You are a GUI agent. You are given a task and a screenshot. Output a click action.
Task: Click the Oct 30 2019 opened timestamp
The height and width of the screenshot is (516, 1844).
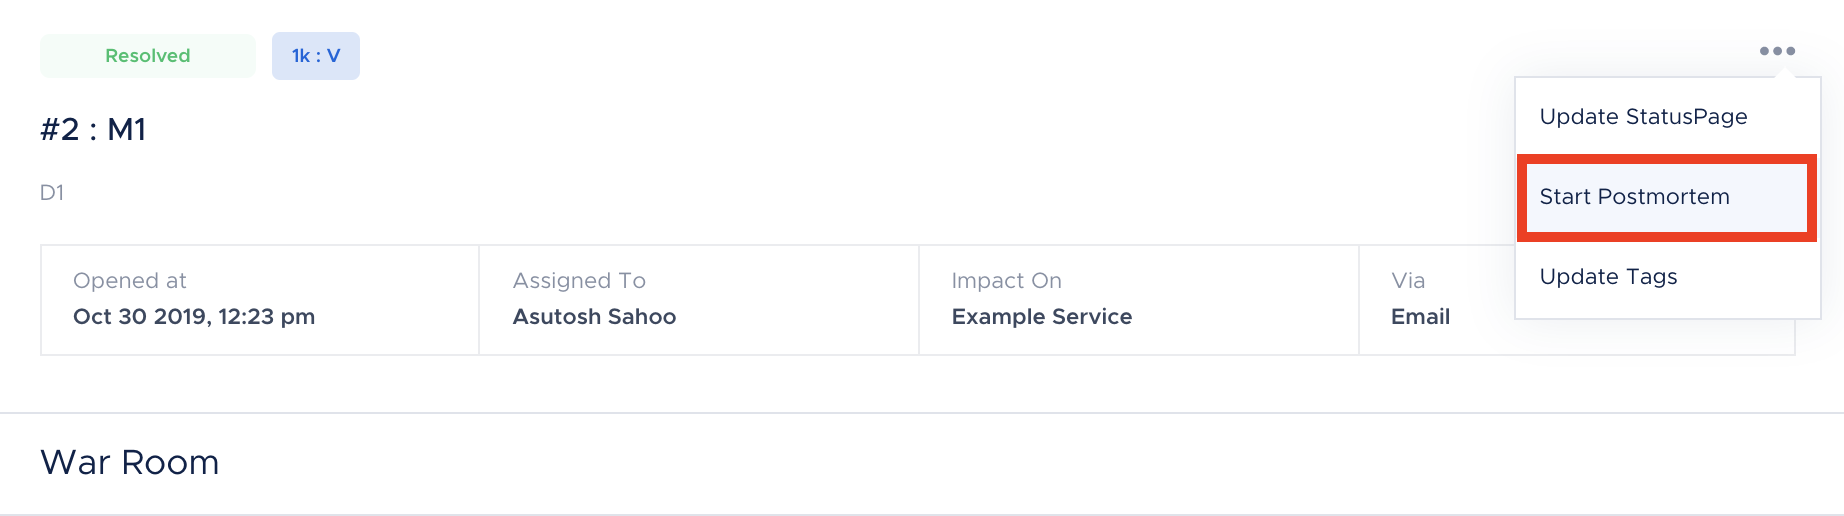194,317
